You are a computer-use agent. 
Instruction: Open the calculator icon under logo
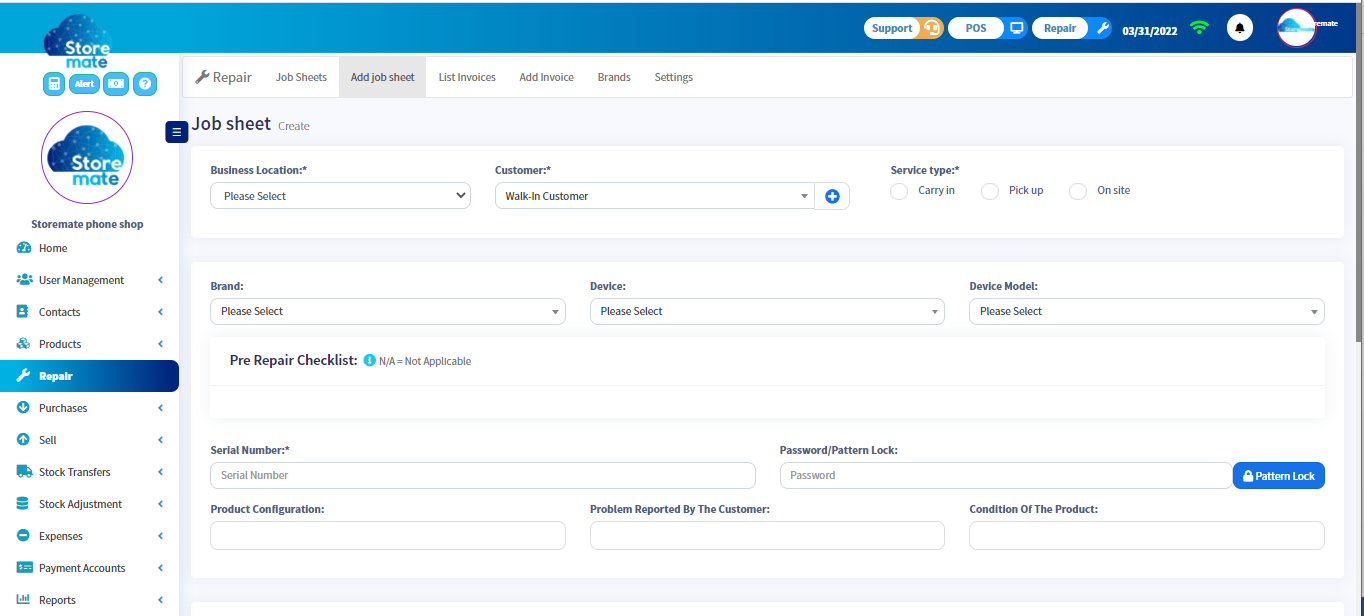click(x=54, y=84)
